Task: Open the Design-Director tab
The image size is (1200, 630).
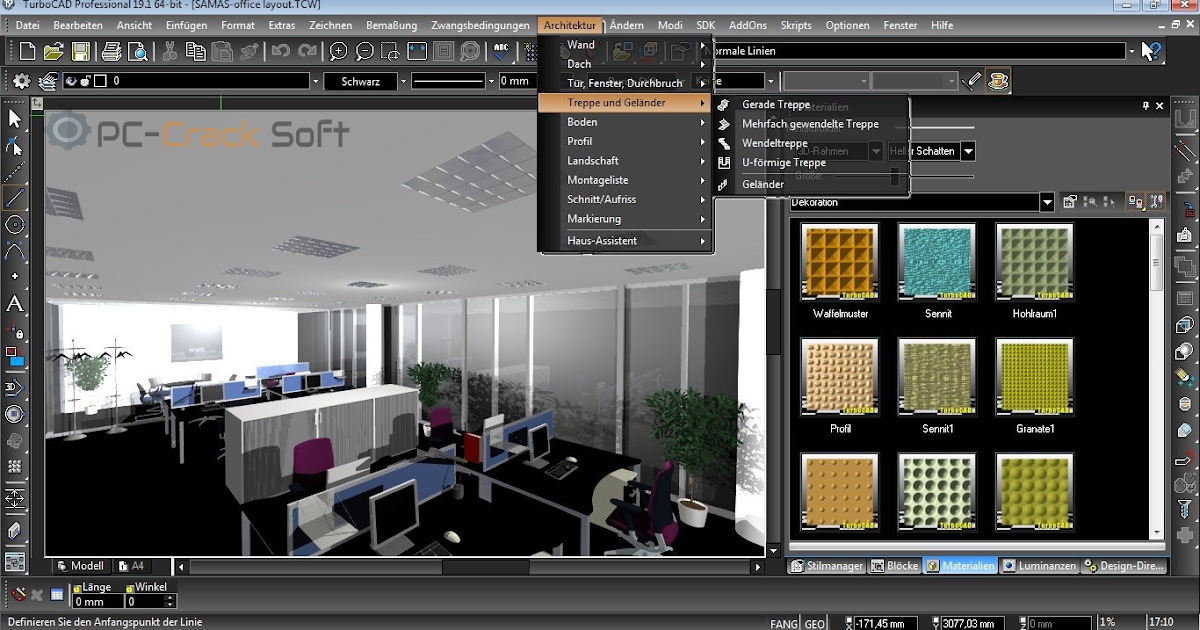Action: (1124, 566)
